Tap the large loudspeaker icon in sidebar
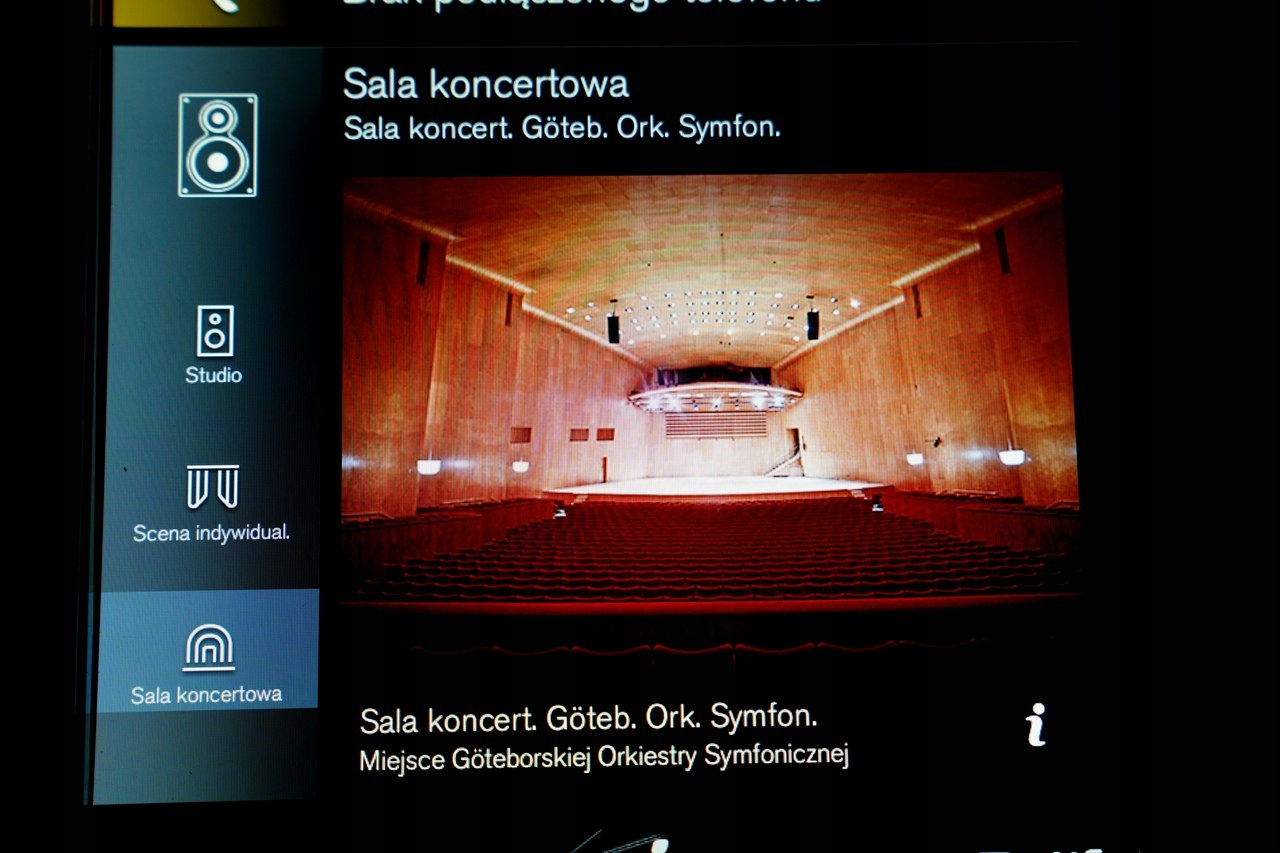 (218, 145)
